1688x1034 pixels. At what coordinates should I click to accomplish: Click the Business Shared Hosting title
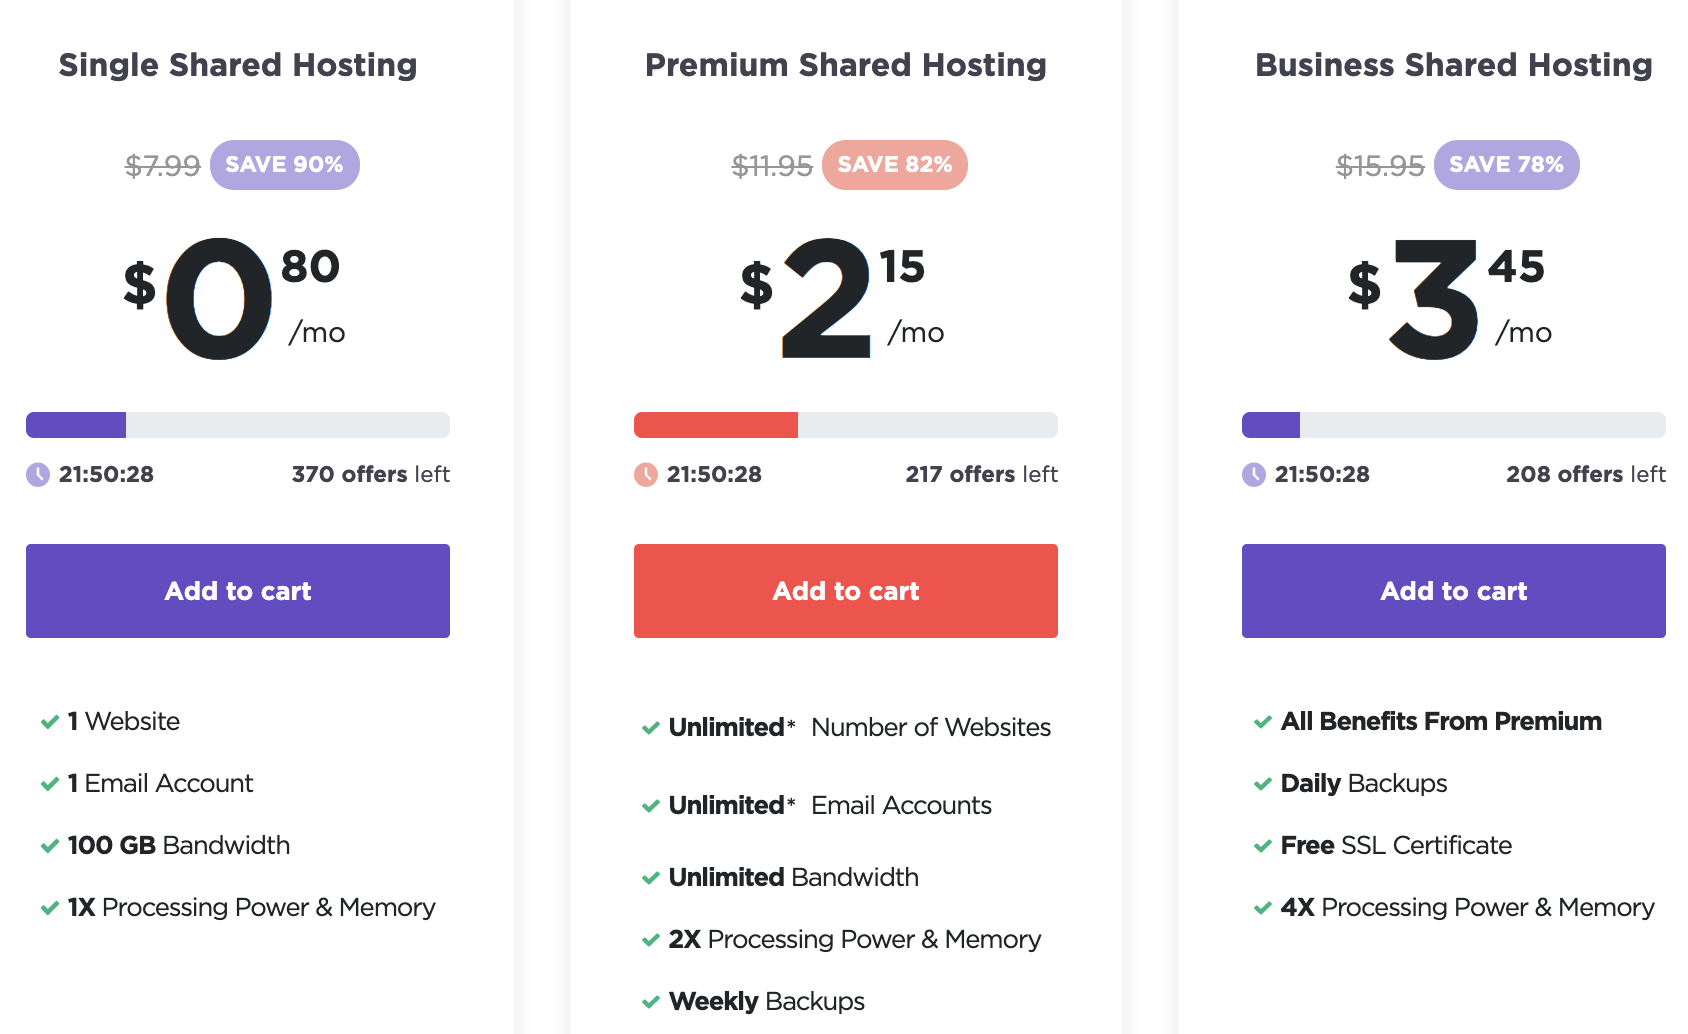pyautogui.click(x=1454, y=65)
